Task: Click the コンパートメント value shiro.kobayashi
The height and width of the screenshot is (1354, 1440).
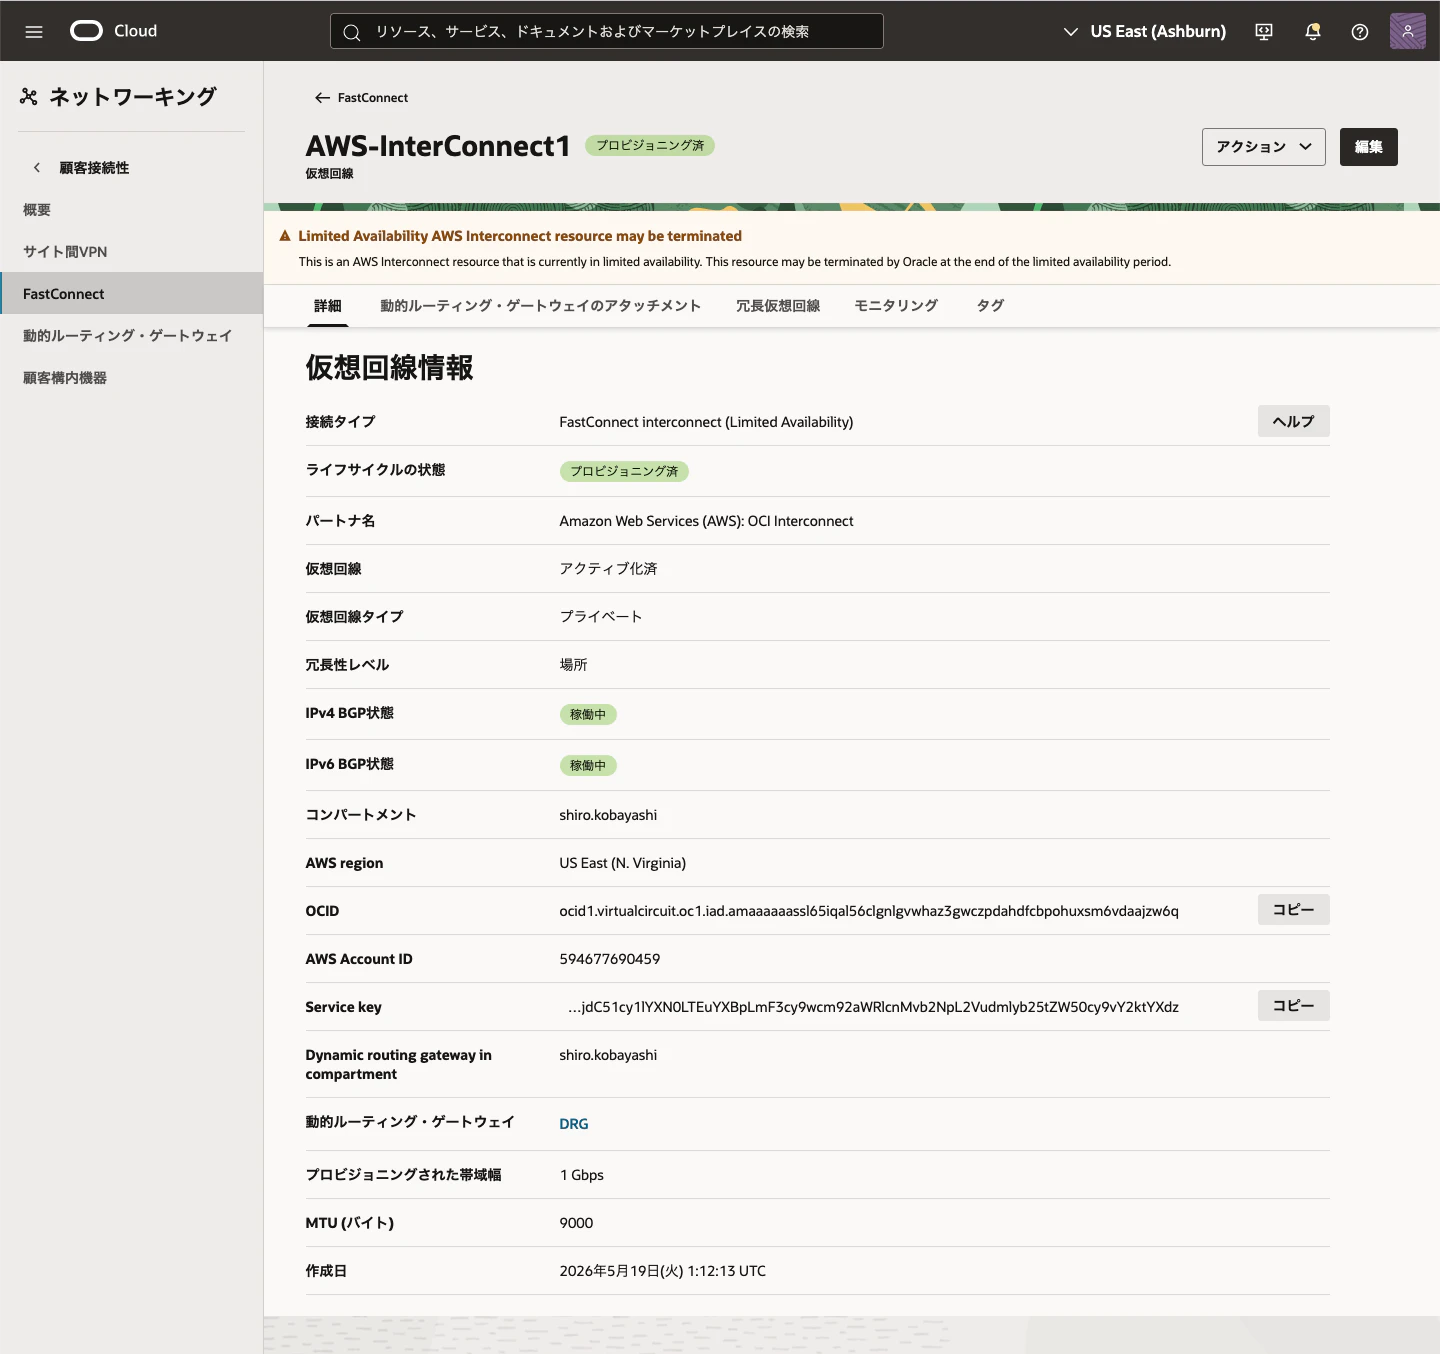Action: [x=608, y=815]
